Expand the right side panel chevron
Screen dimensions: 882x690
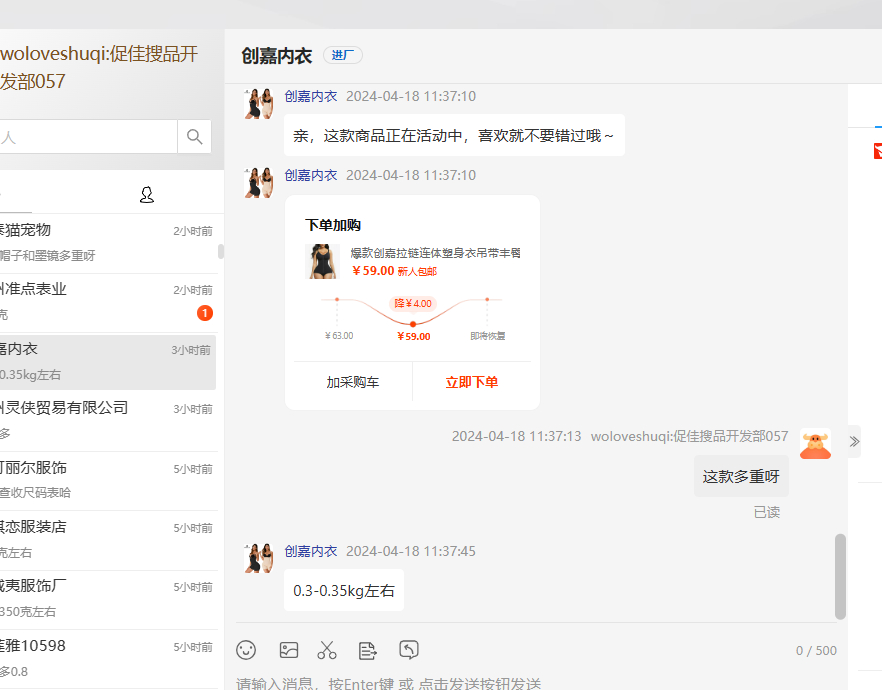(x=854, y=441)
